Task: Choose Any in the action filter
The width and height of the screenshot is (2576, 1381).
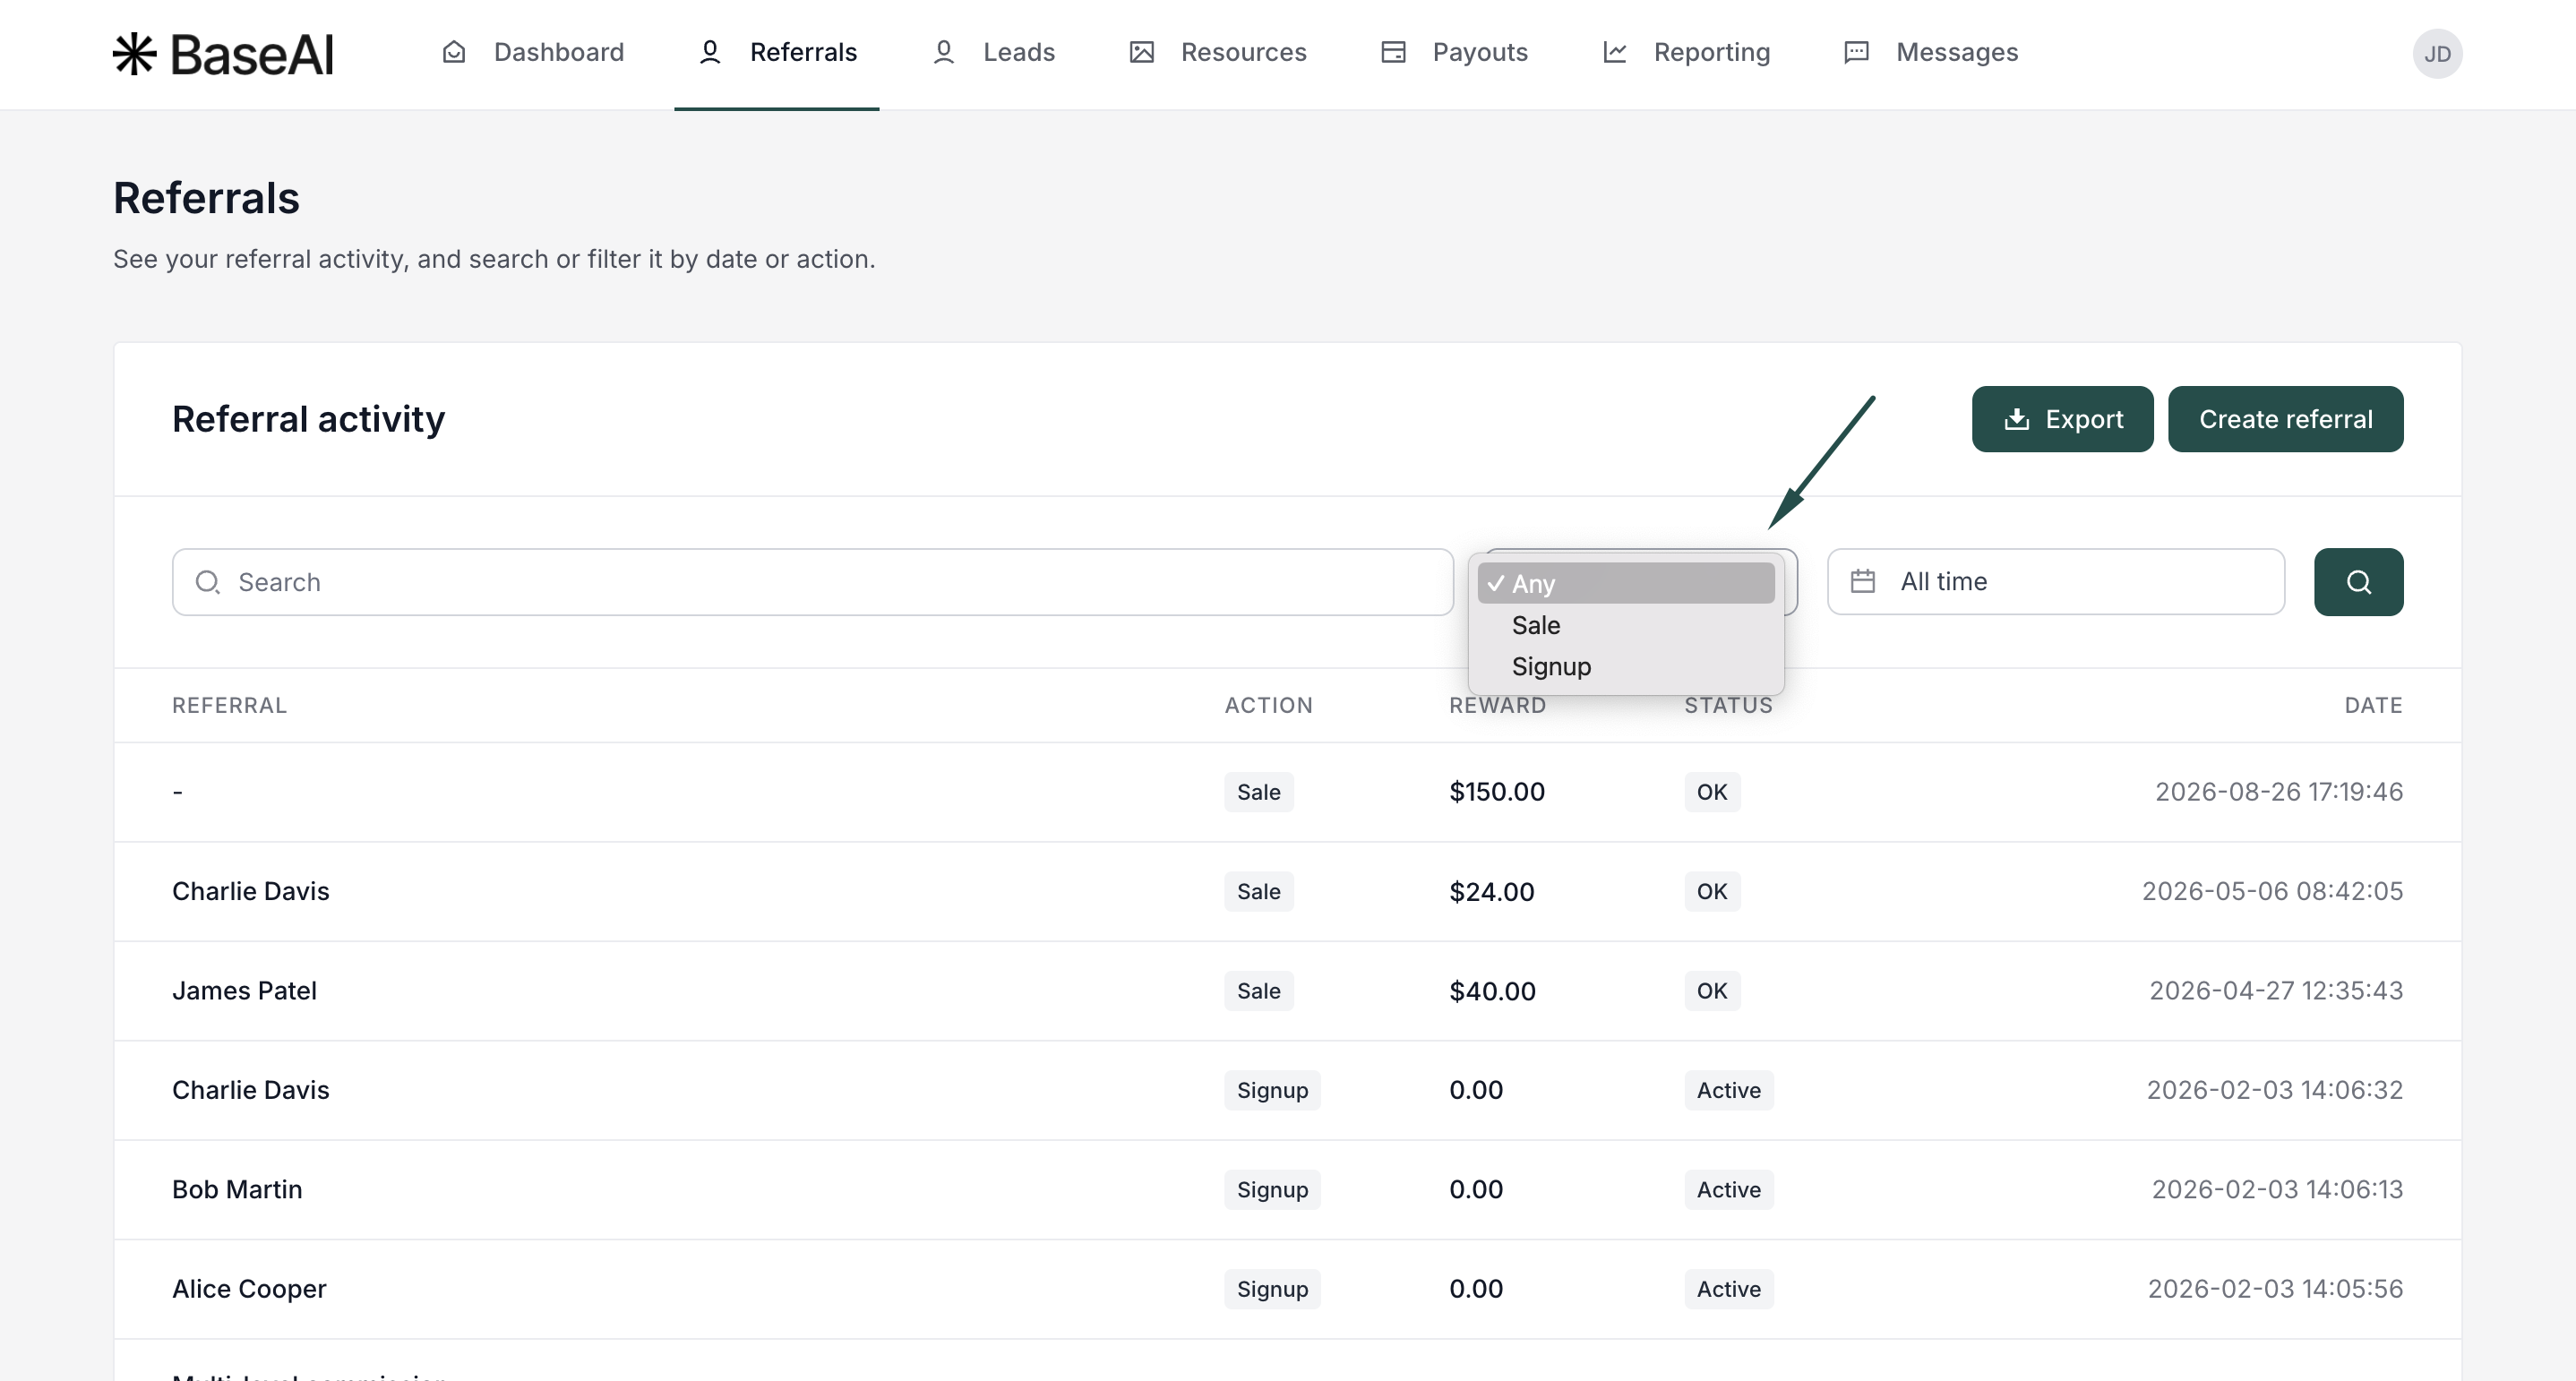Action: click(x=1626, y=583)
